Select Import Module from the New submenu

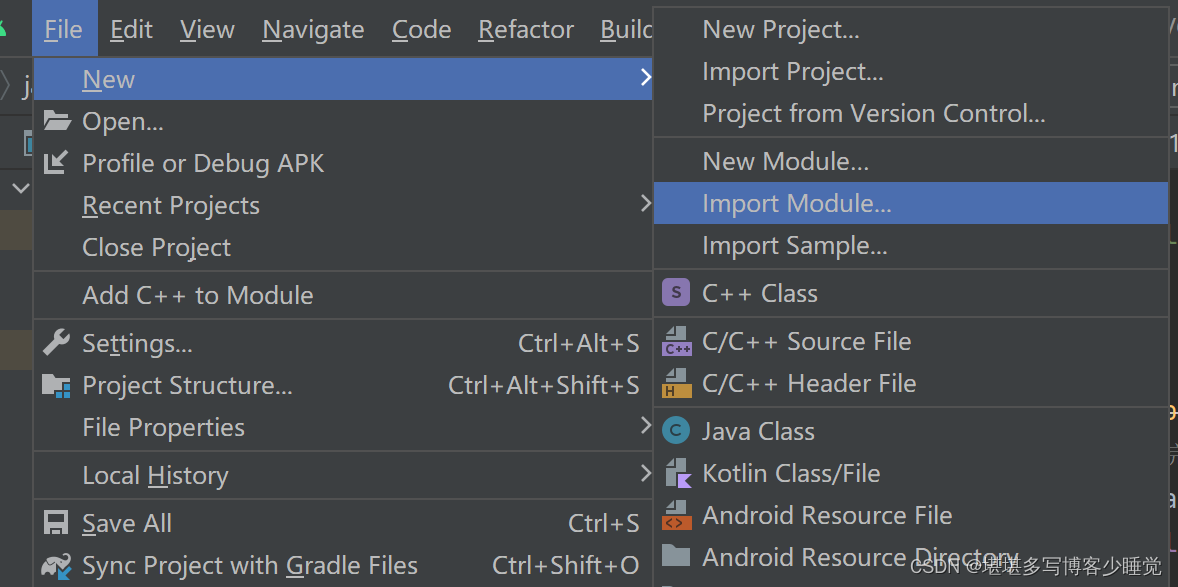[796, 204]
